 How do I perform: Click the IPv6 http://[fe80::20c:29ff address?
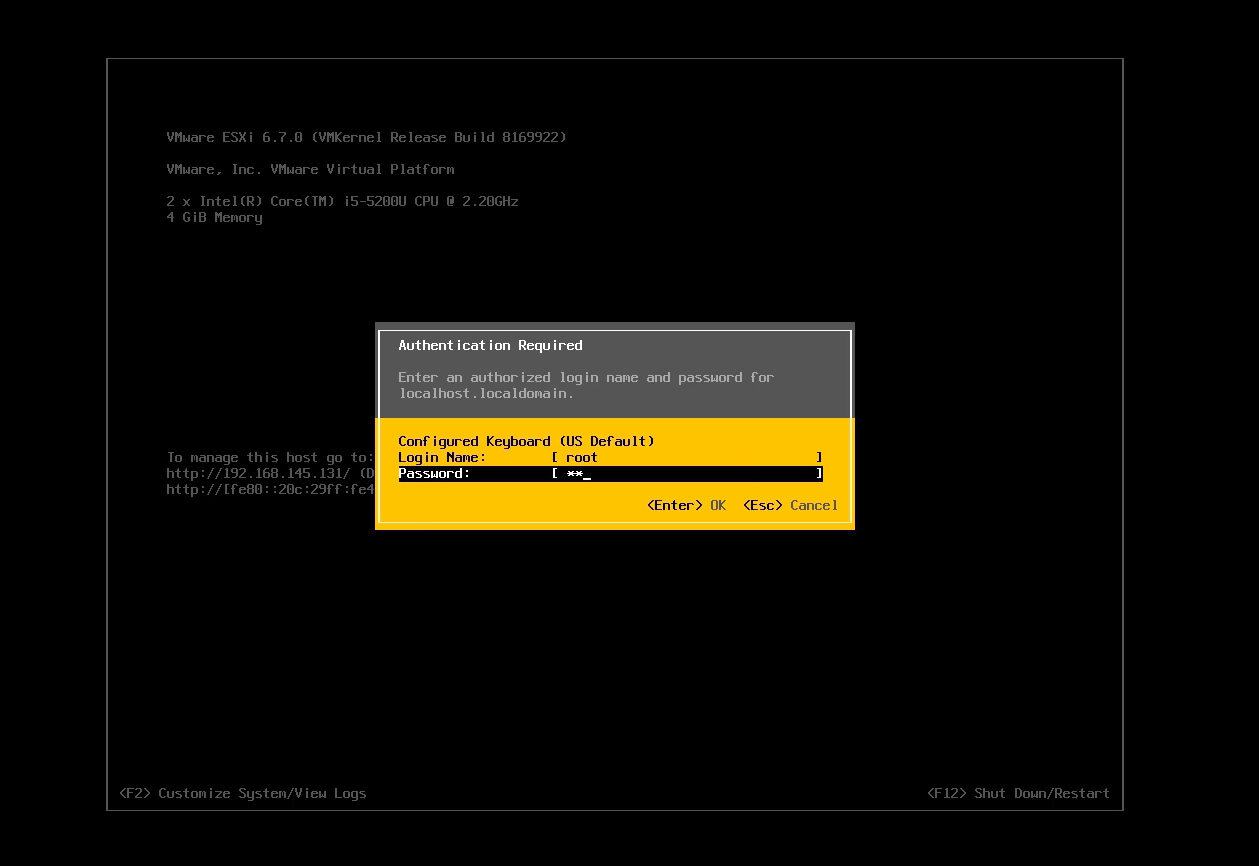[x=270, y=489]
